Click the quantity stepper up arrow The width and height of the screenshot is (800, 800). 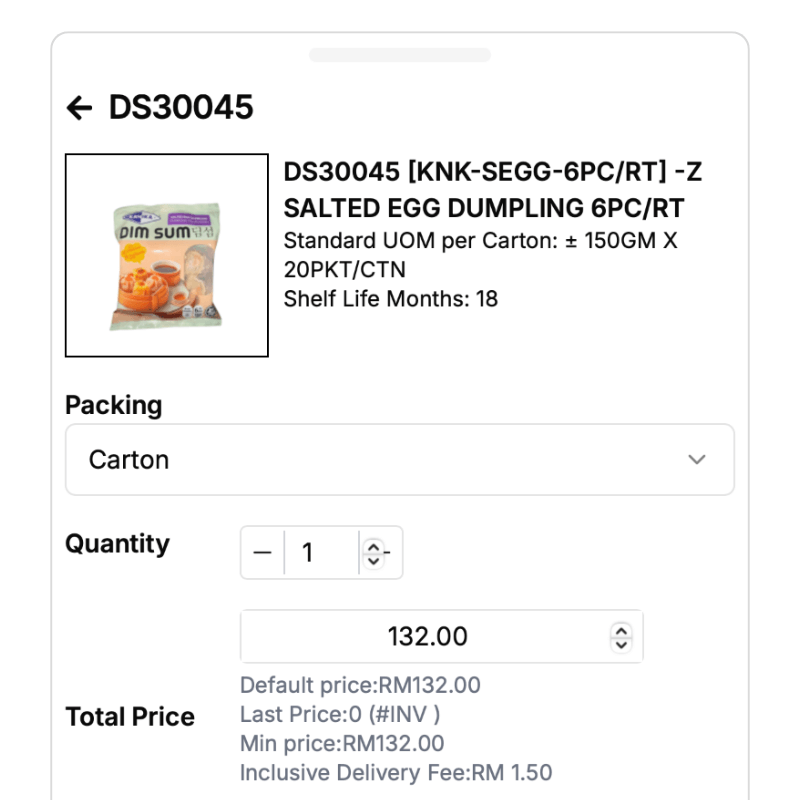click(x=374, y=547)
